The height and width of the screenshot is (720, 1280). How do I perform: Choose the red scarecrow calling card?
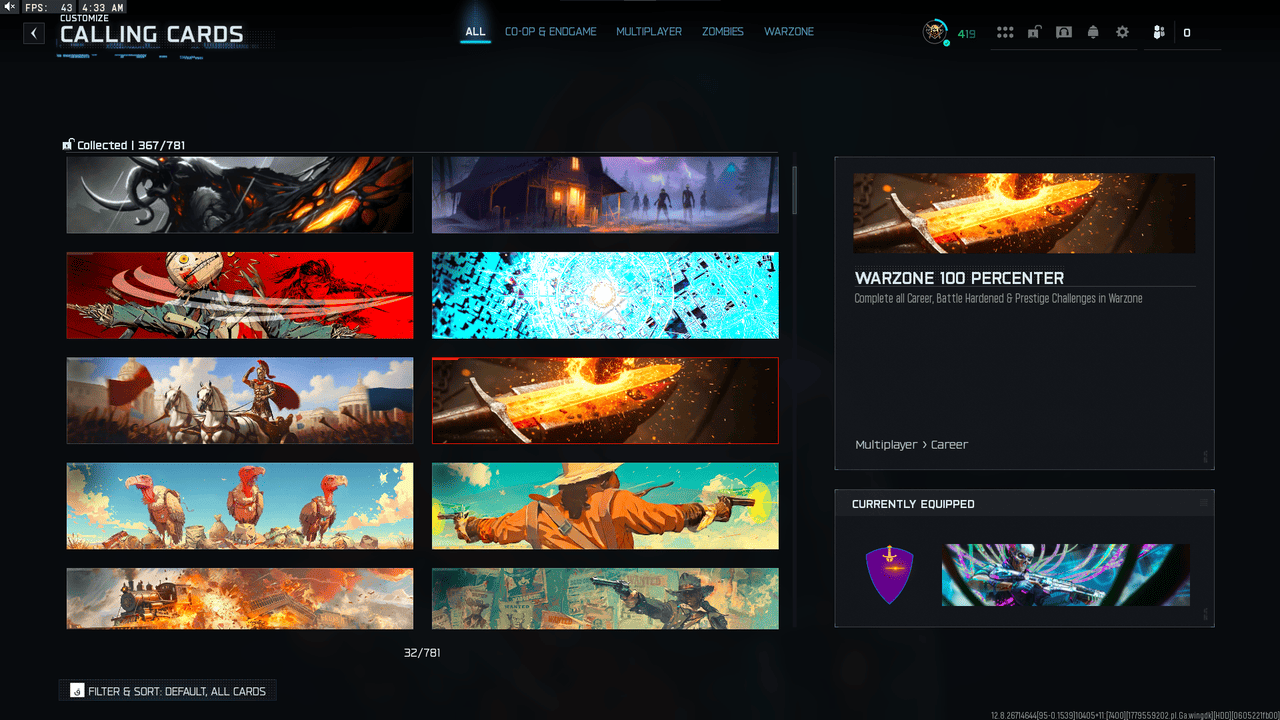[240, 295]
